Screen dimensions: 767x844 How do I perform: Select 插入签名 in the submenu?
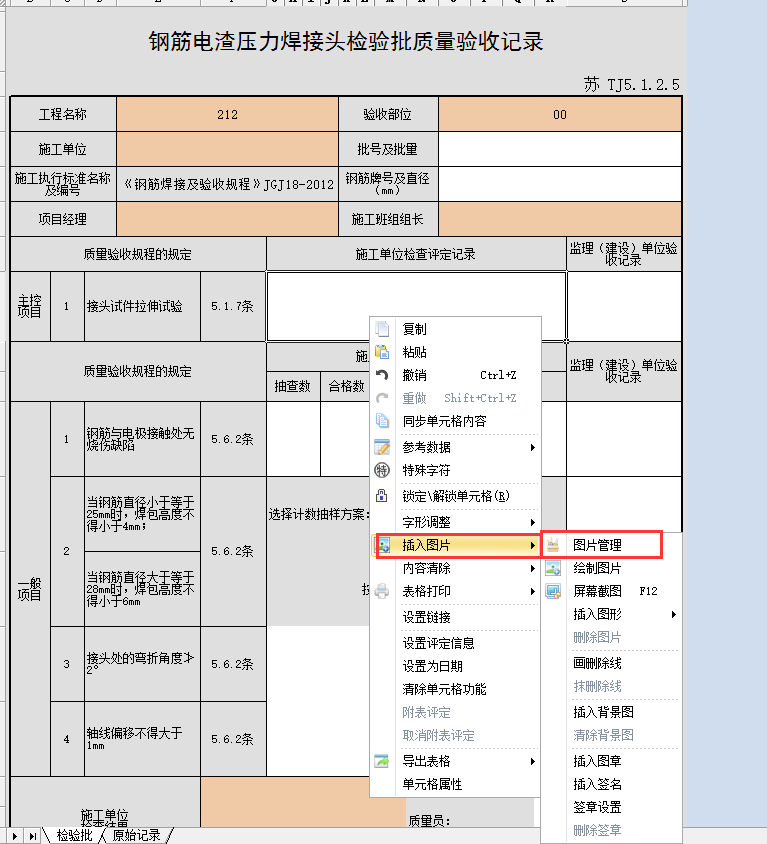coord(597,784)
